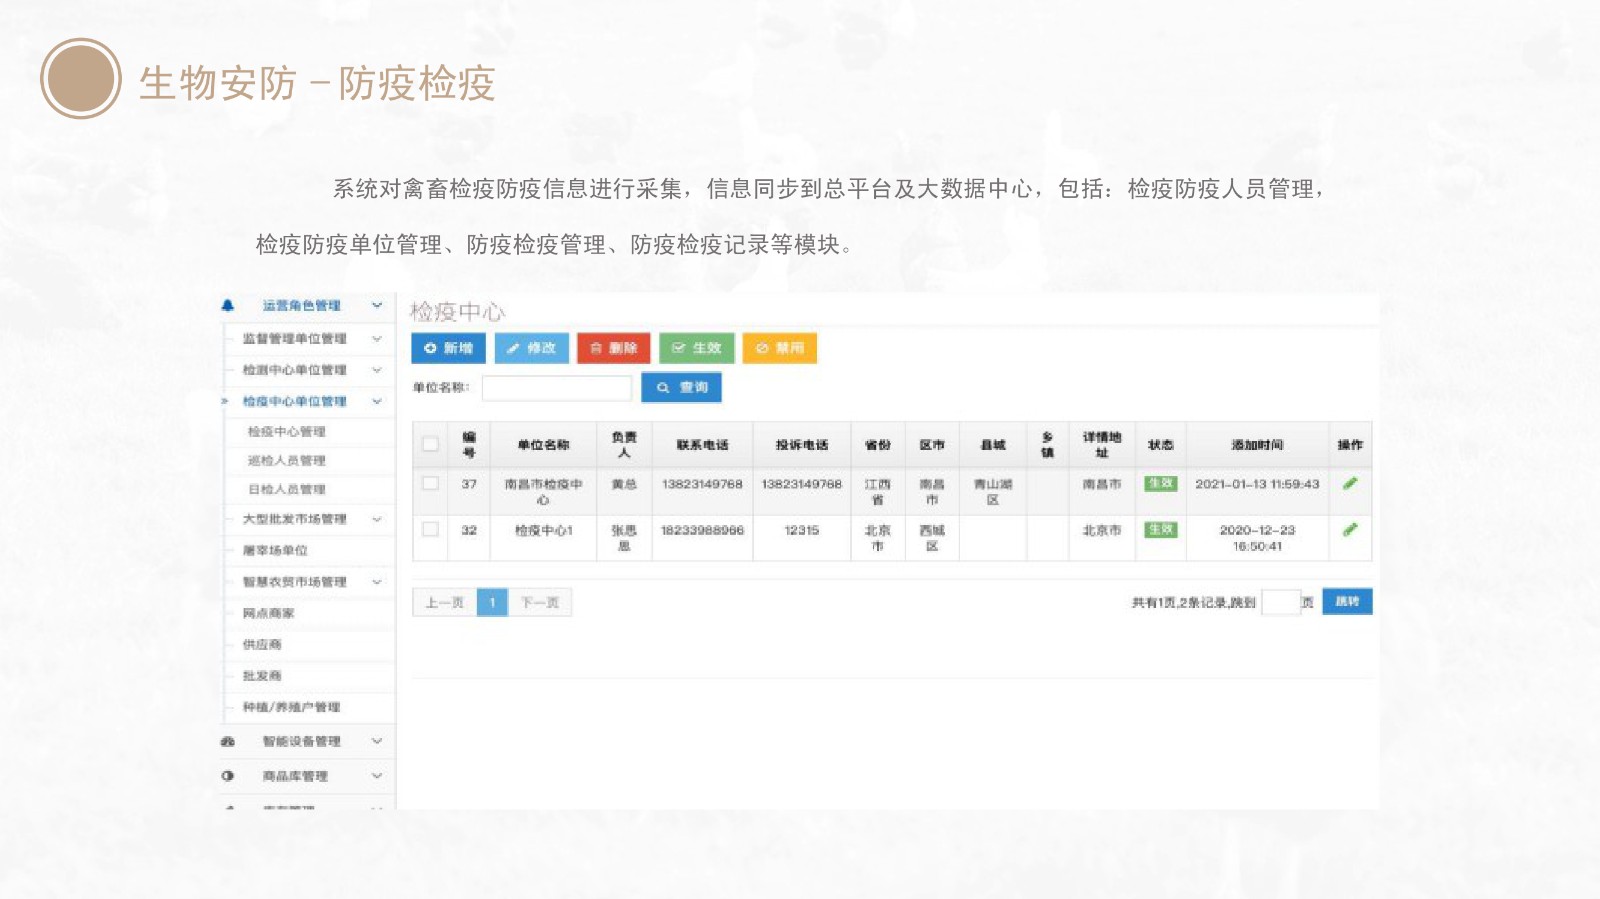The image size is (1600, 899).
Task: Click the 单位名称 search input field
Action: 556,388
